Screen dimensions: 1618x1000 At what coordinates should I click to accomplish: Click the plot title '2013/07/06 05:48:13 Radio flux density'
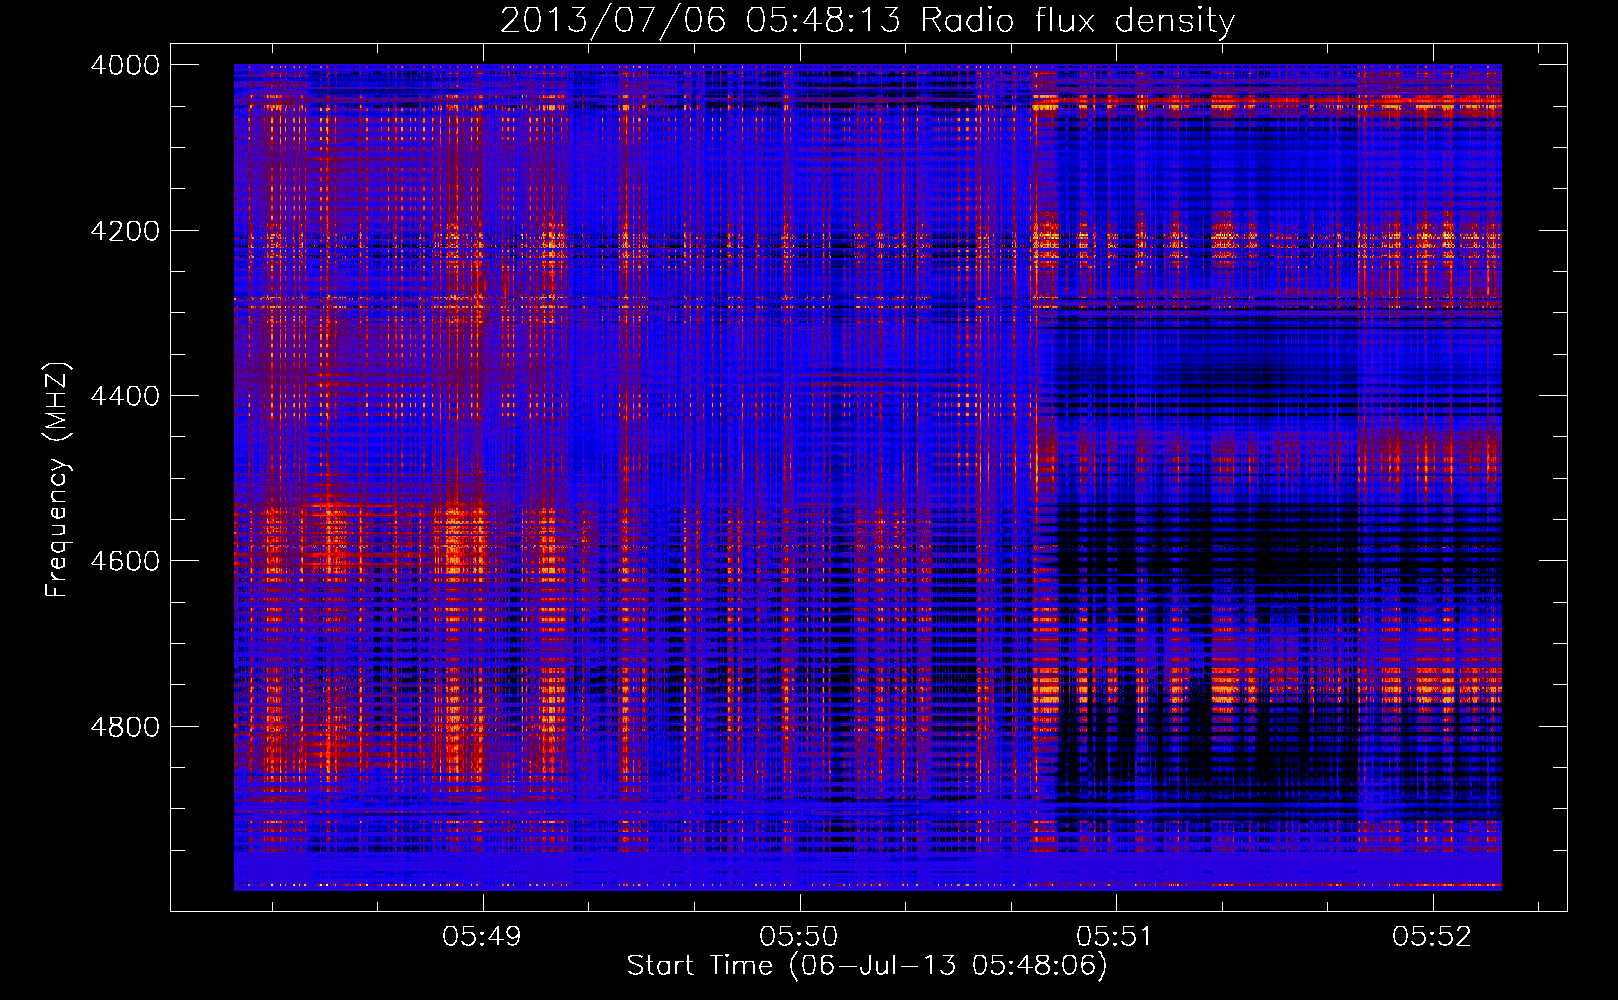[x=867, y=20]
